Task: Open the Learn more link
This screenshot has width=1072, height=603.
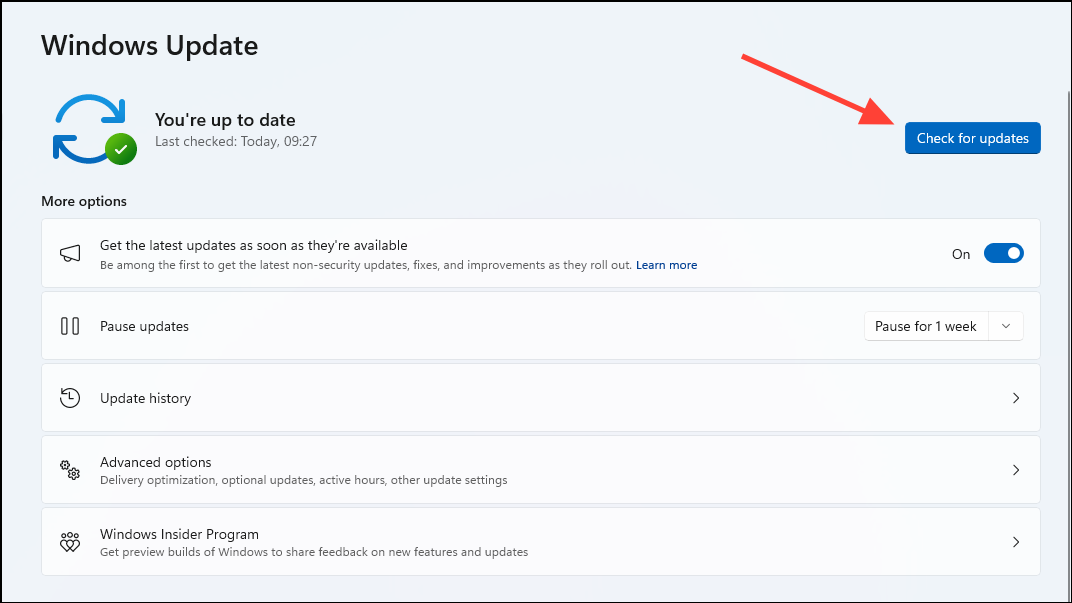Action: click(x=666, y=265)
